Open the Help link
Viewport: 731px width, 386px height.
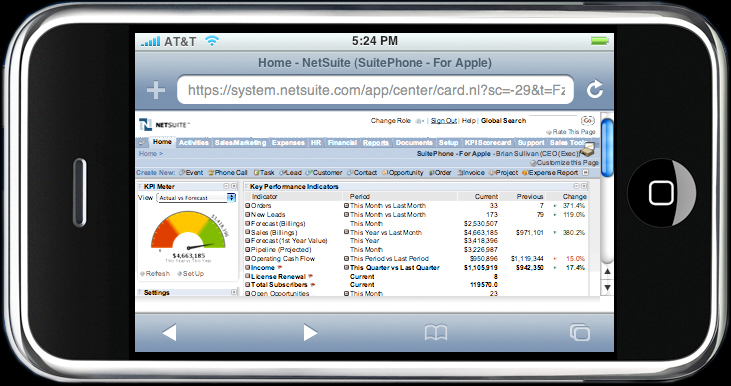tap(469, 121)
